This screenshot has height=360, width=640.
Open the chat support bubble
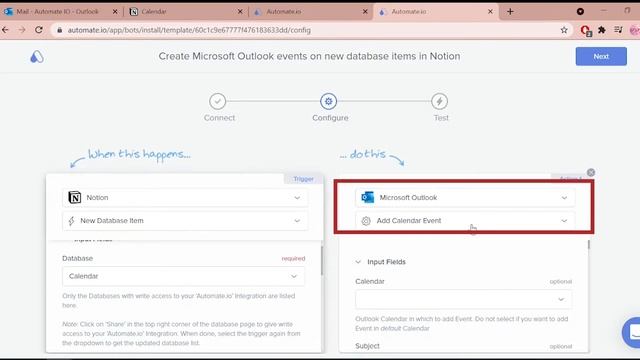[x=631, y=332]
